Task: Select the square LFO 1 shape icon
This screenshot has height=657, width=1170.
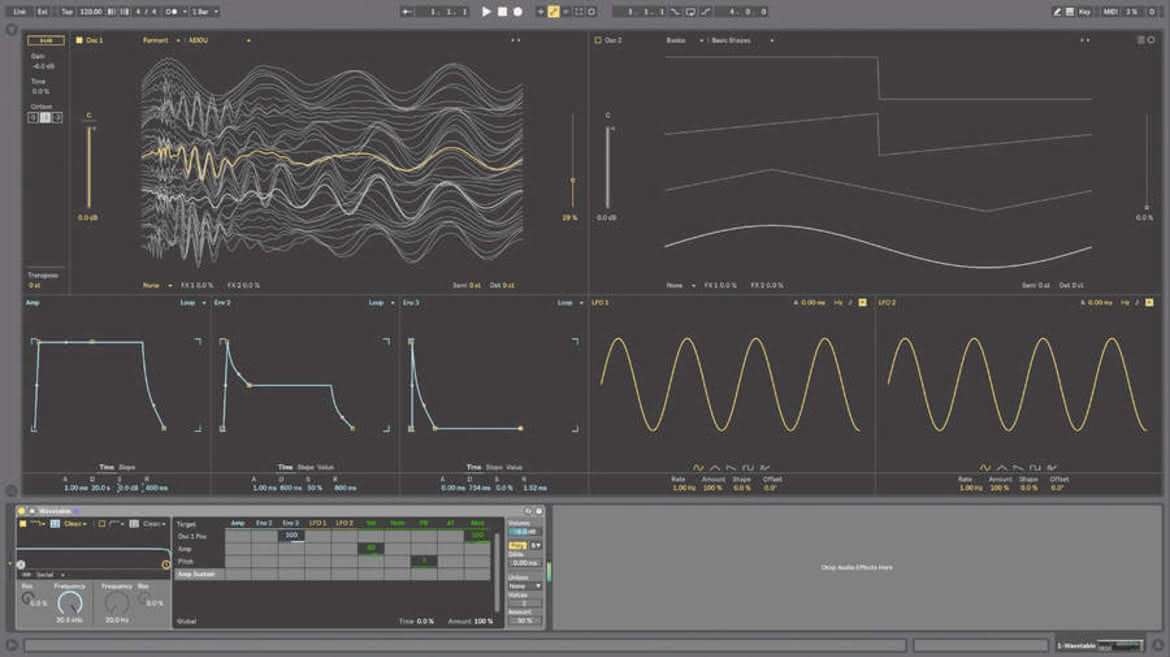Action: click(x=748, y=468)
